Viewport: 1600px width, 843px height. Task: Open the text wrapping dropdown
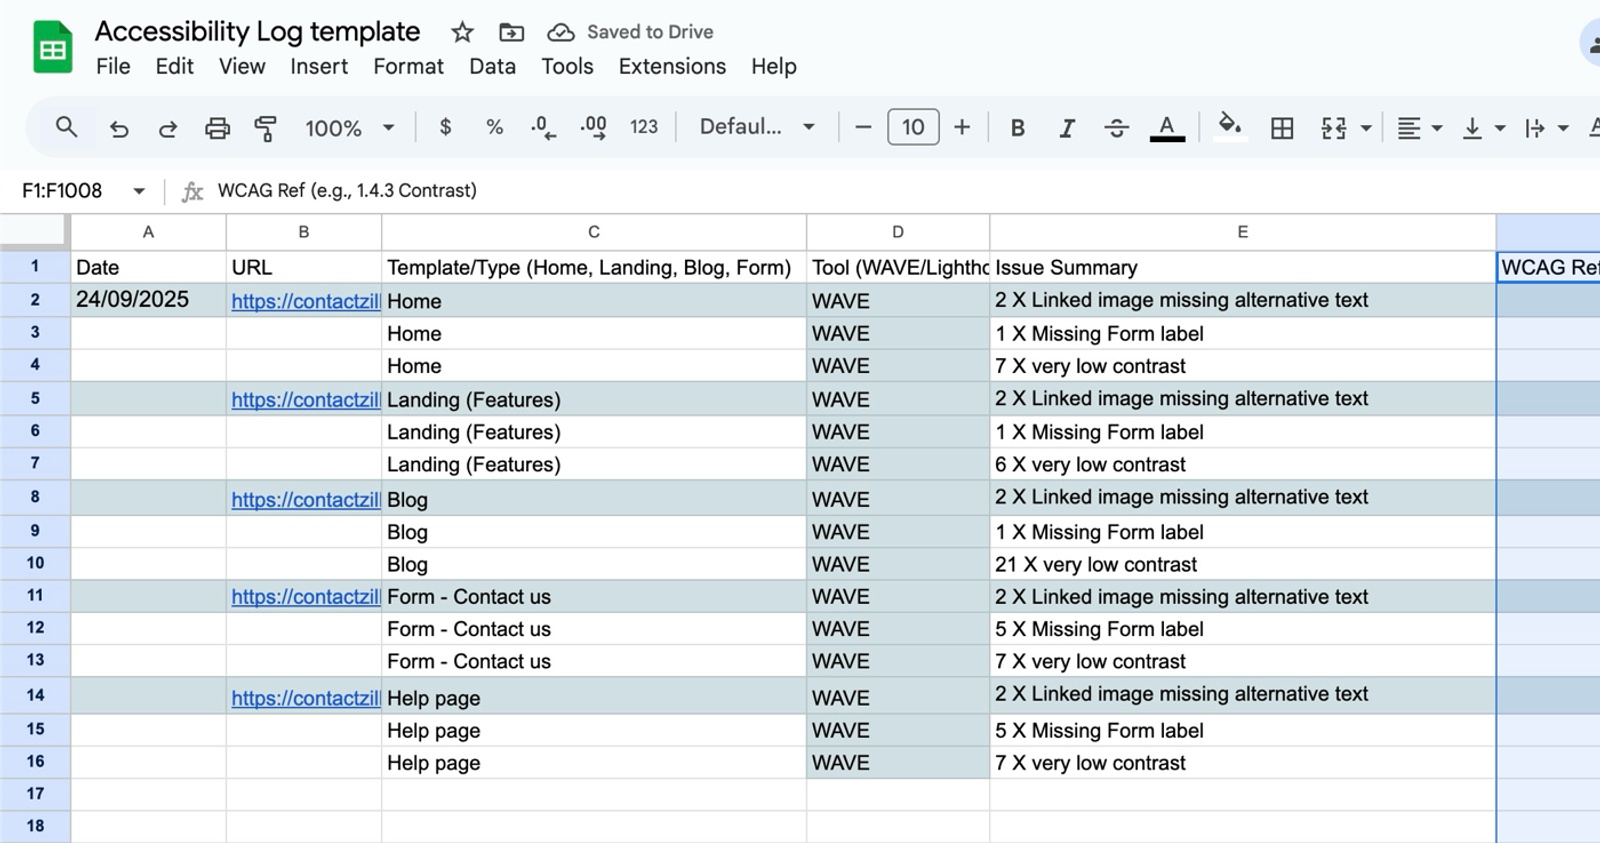[x=1546, y=128]
